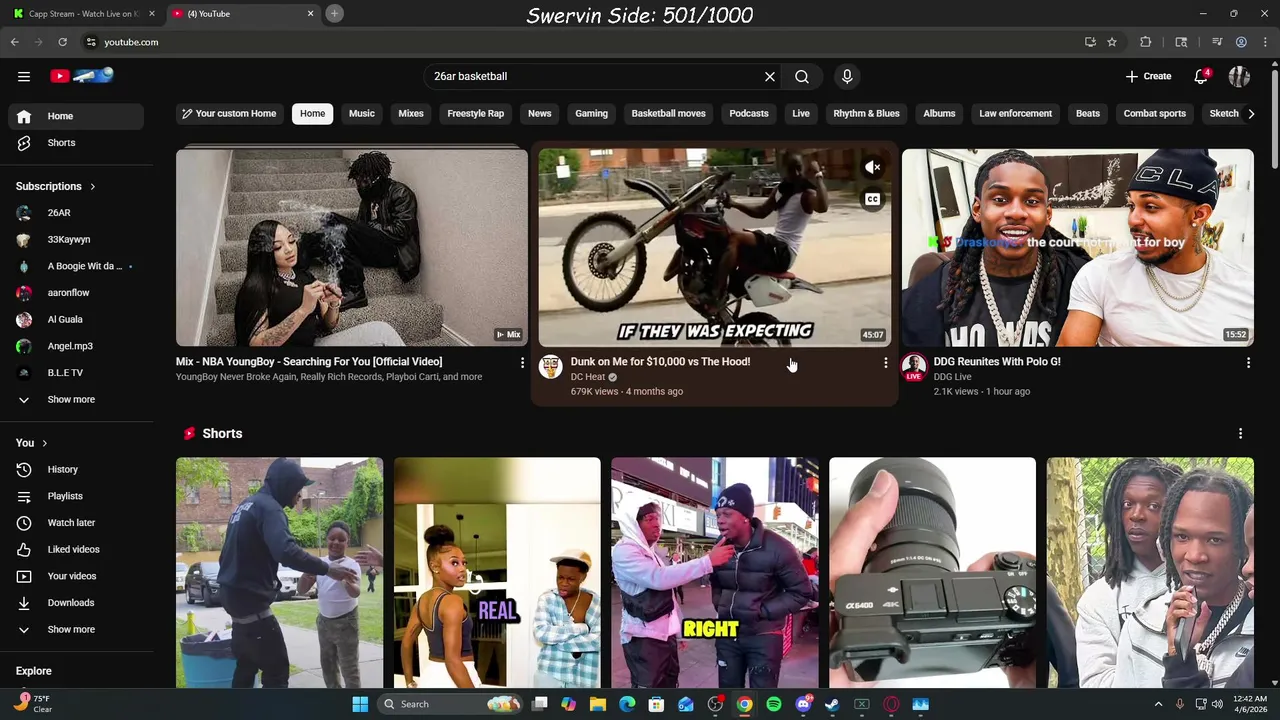Clear the search box text

click(x=770, y=76)
